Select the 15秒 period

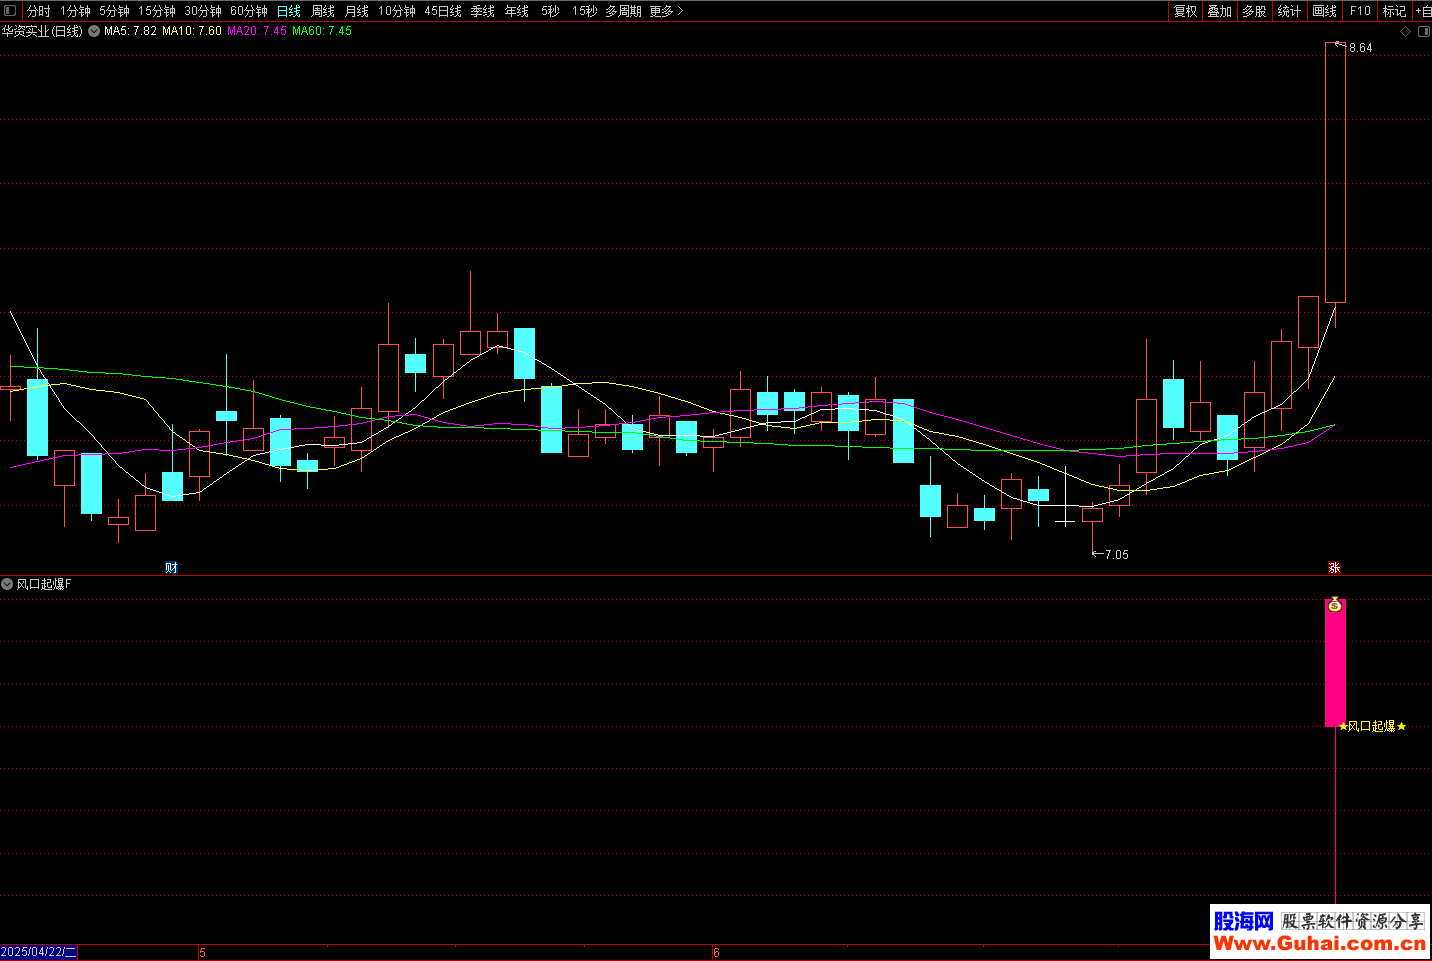pos(585,11)
